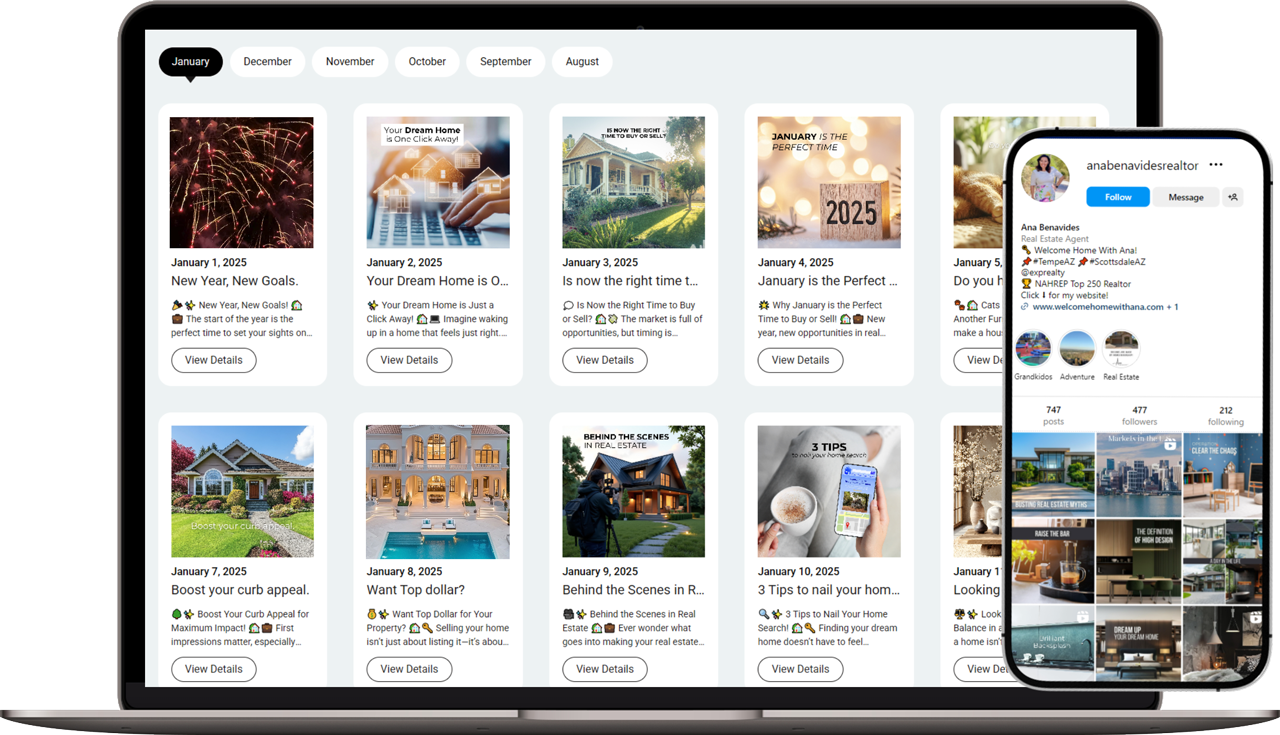
Task: Switch to the October tab
Action: pyautogui.click(x=427, y=62)
